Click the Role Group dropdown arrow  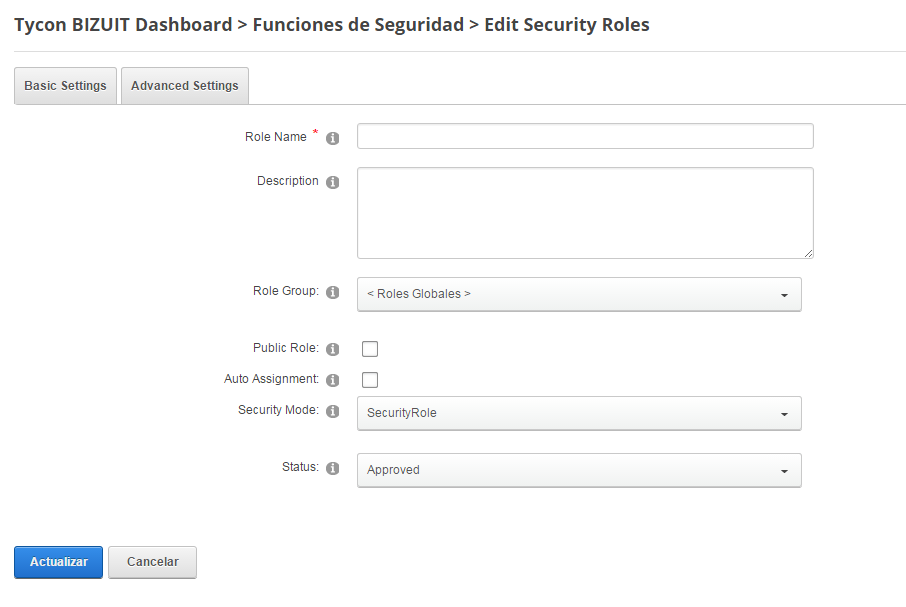[x=784, y=295]
